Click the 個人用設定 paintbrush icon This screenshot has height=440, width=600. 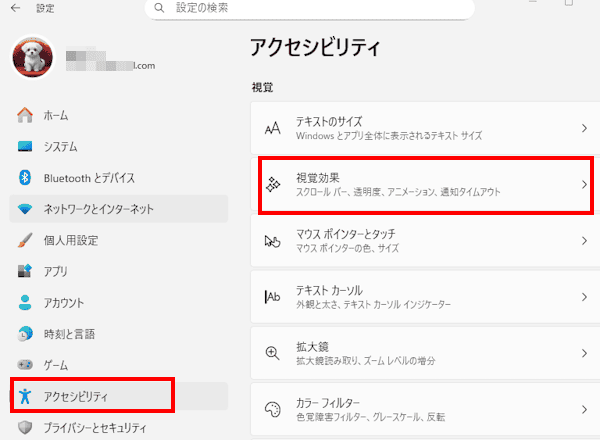point(25,240)
